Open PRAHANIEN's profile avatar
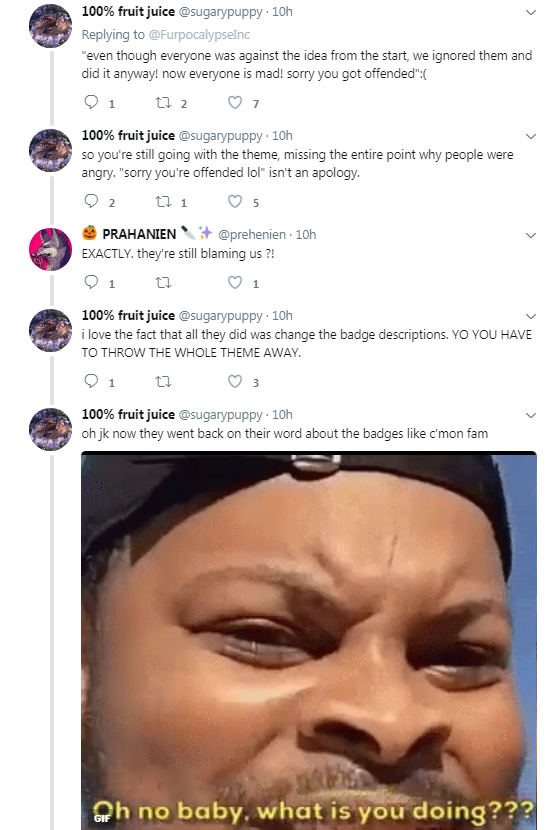Screen dimensions: 555x830 [x=50, y=249]
